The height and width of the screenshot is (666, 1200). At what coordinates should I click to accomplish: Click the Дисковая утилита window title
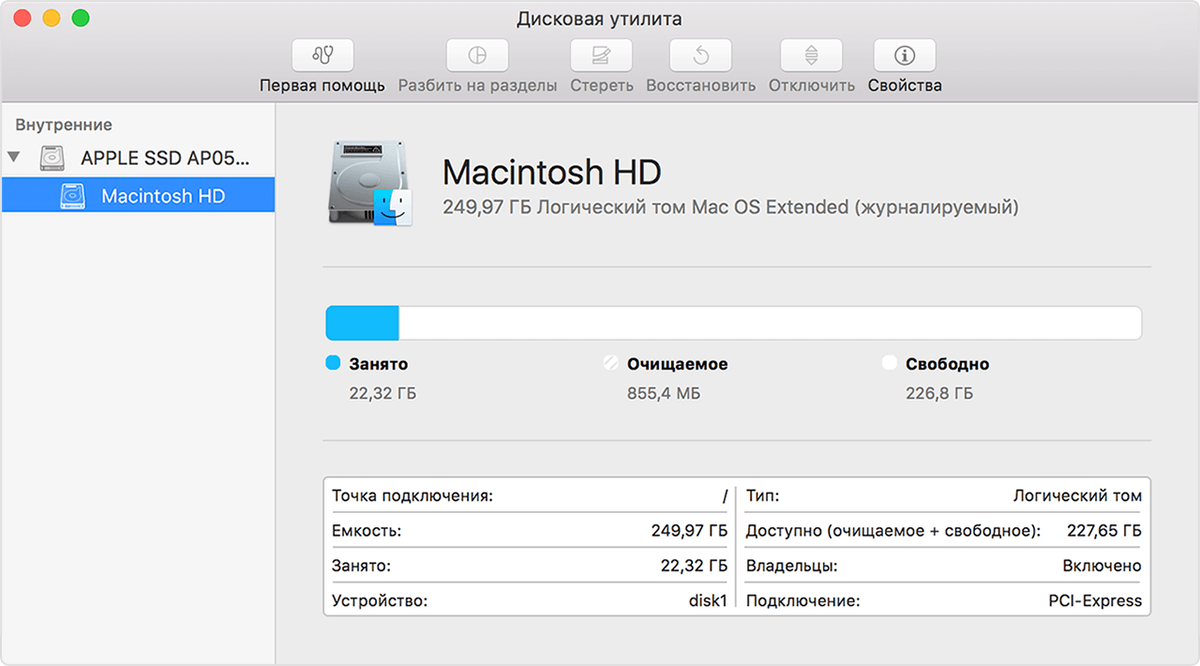[600, 18]
